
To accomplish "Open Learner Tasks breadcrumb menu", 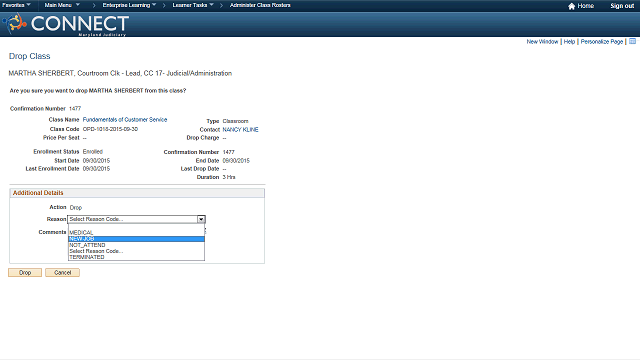I will tap(193, 5).
